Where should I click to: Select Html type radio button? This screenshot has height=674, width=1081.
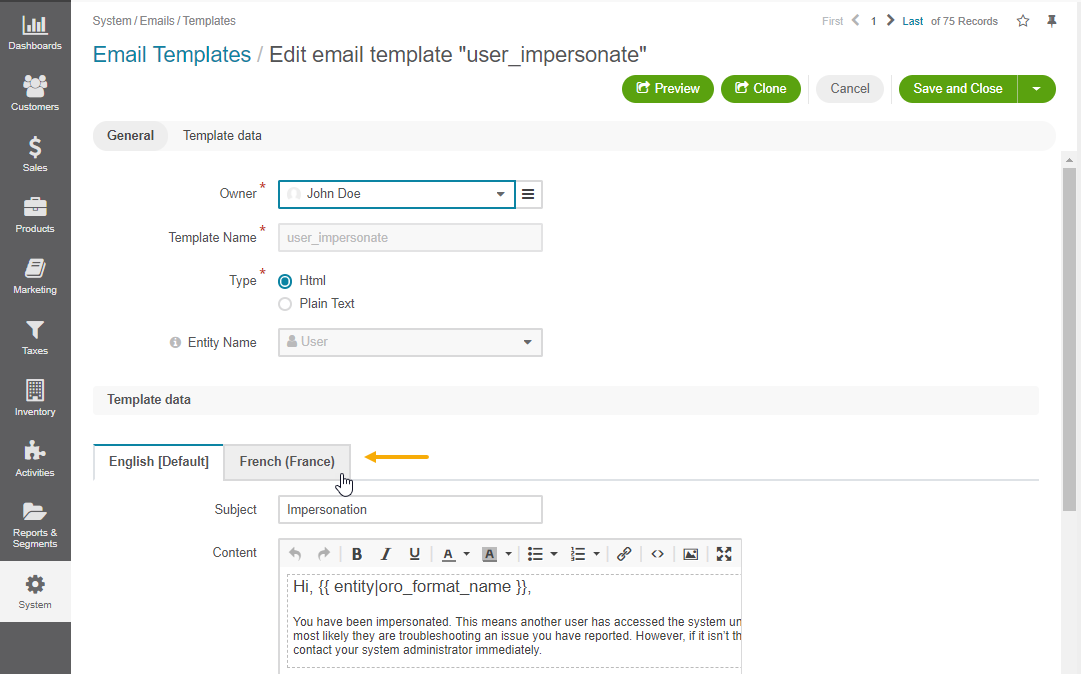285,281
